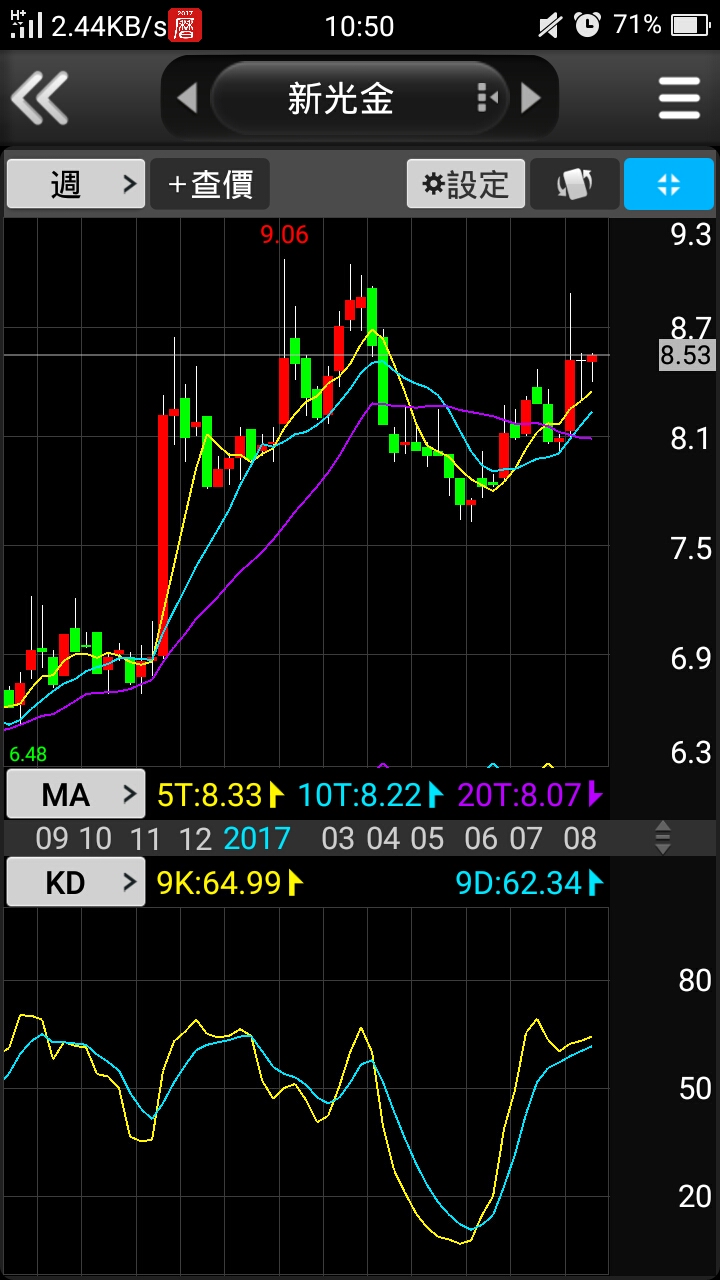Tap the panel resize up-down handle
The width and height of the screenshot is (720, 1280).
pos(663,837)
